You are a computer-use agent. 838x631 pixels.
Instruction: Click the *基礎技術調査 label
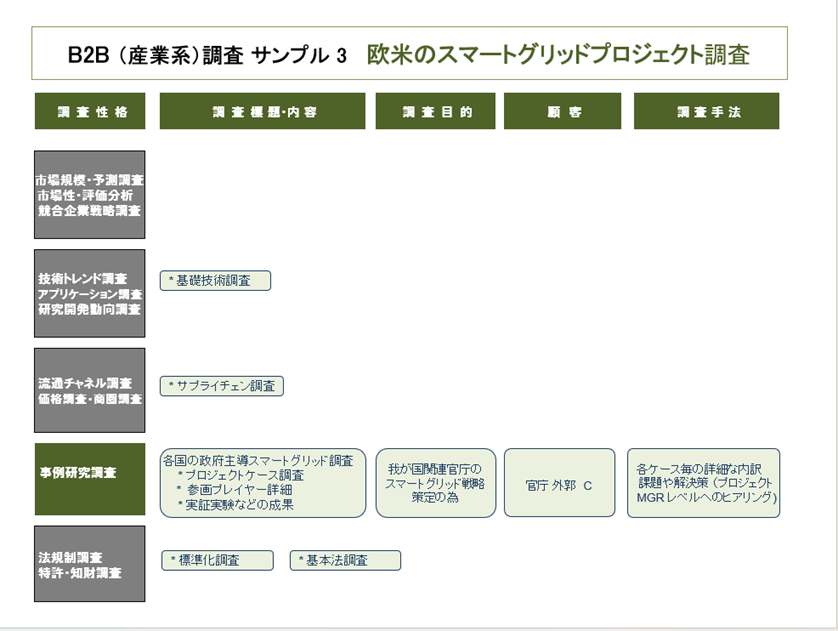coord(215,281)
